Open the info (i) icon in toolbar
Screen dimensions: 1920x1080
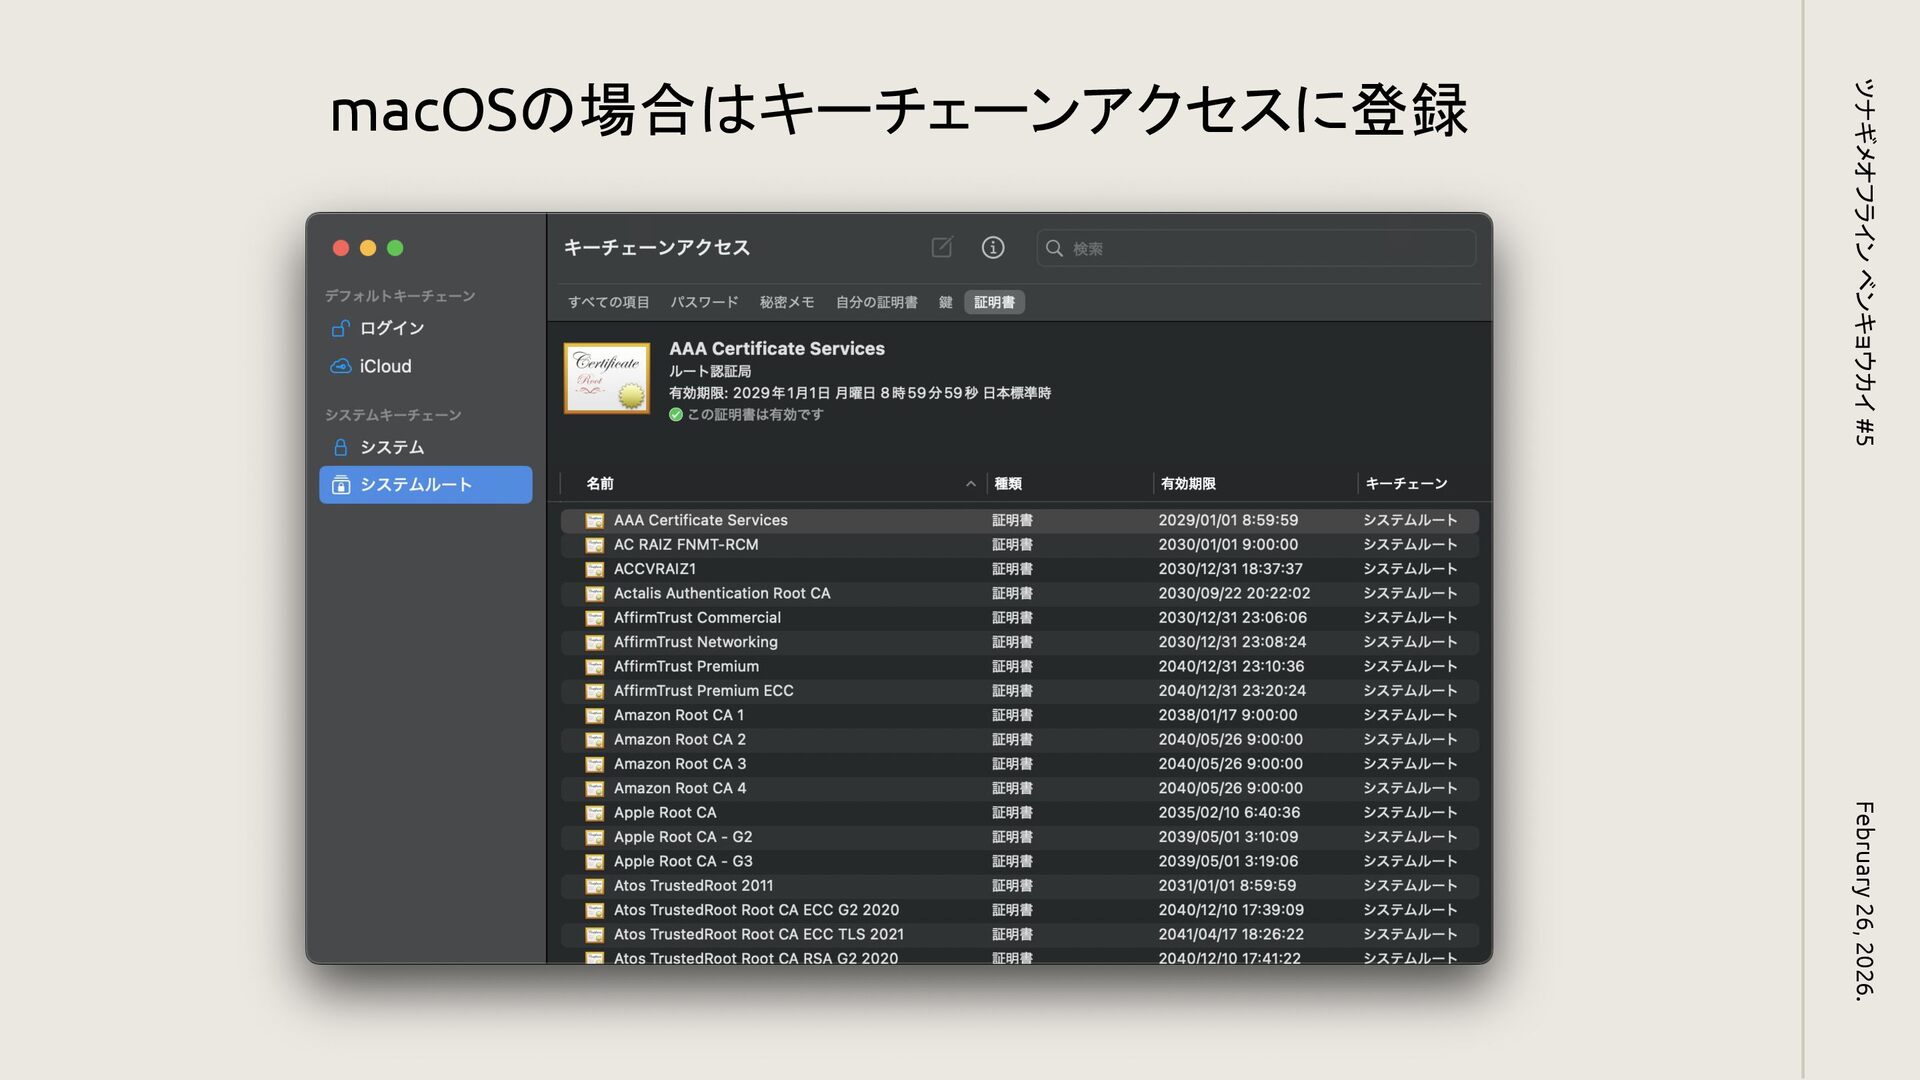(x=992, y=247)
